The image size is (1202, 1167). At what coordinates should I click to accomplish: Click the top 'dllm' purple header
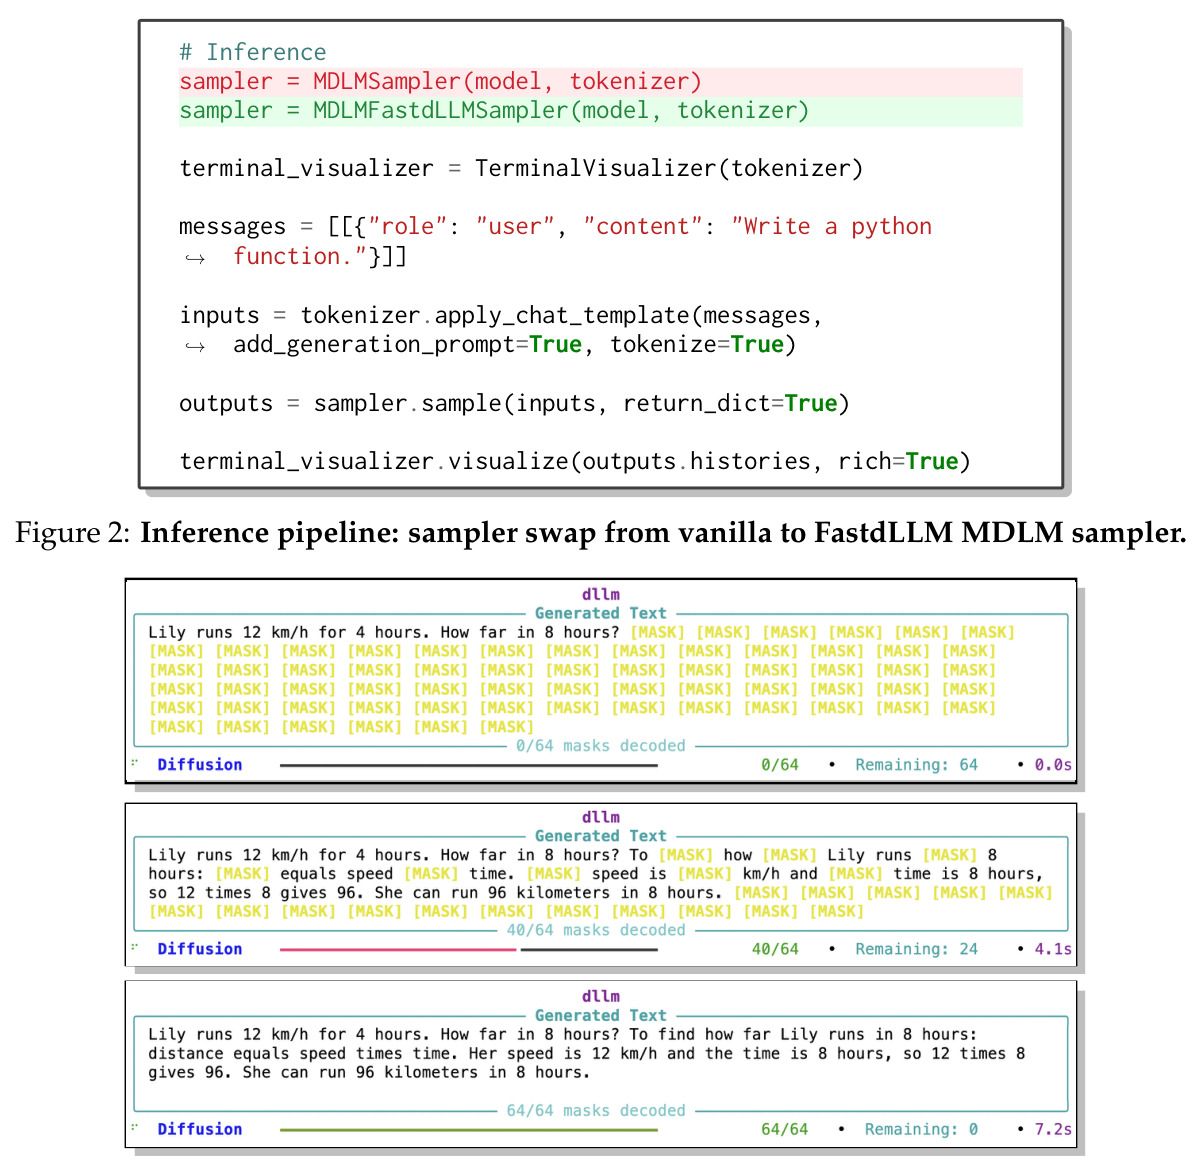point(601,594)
